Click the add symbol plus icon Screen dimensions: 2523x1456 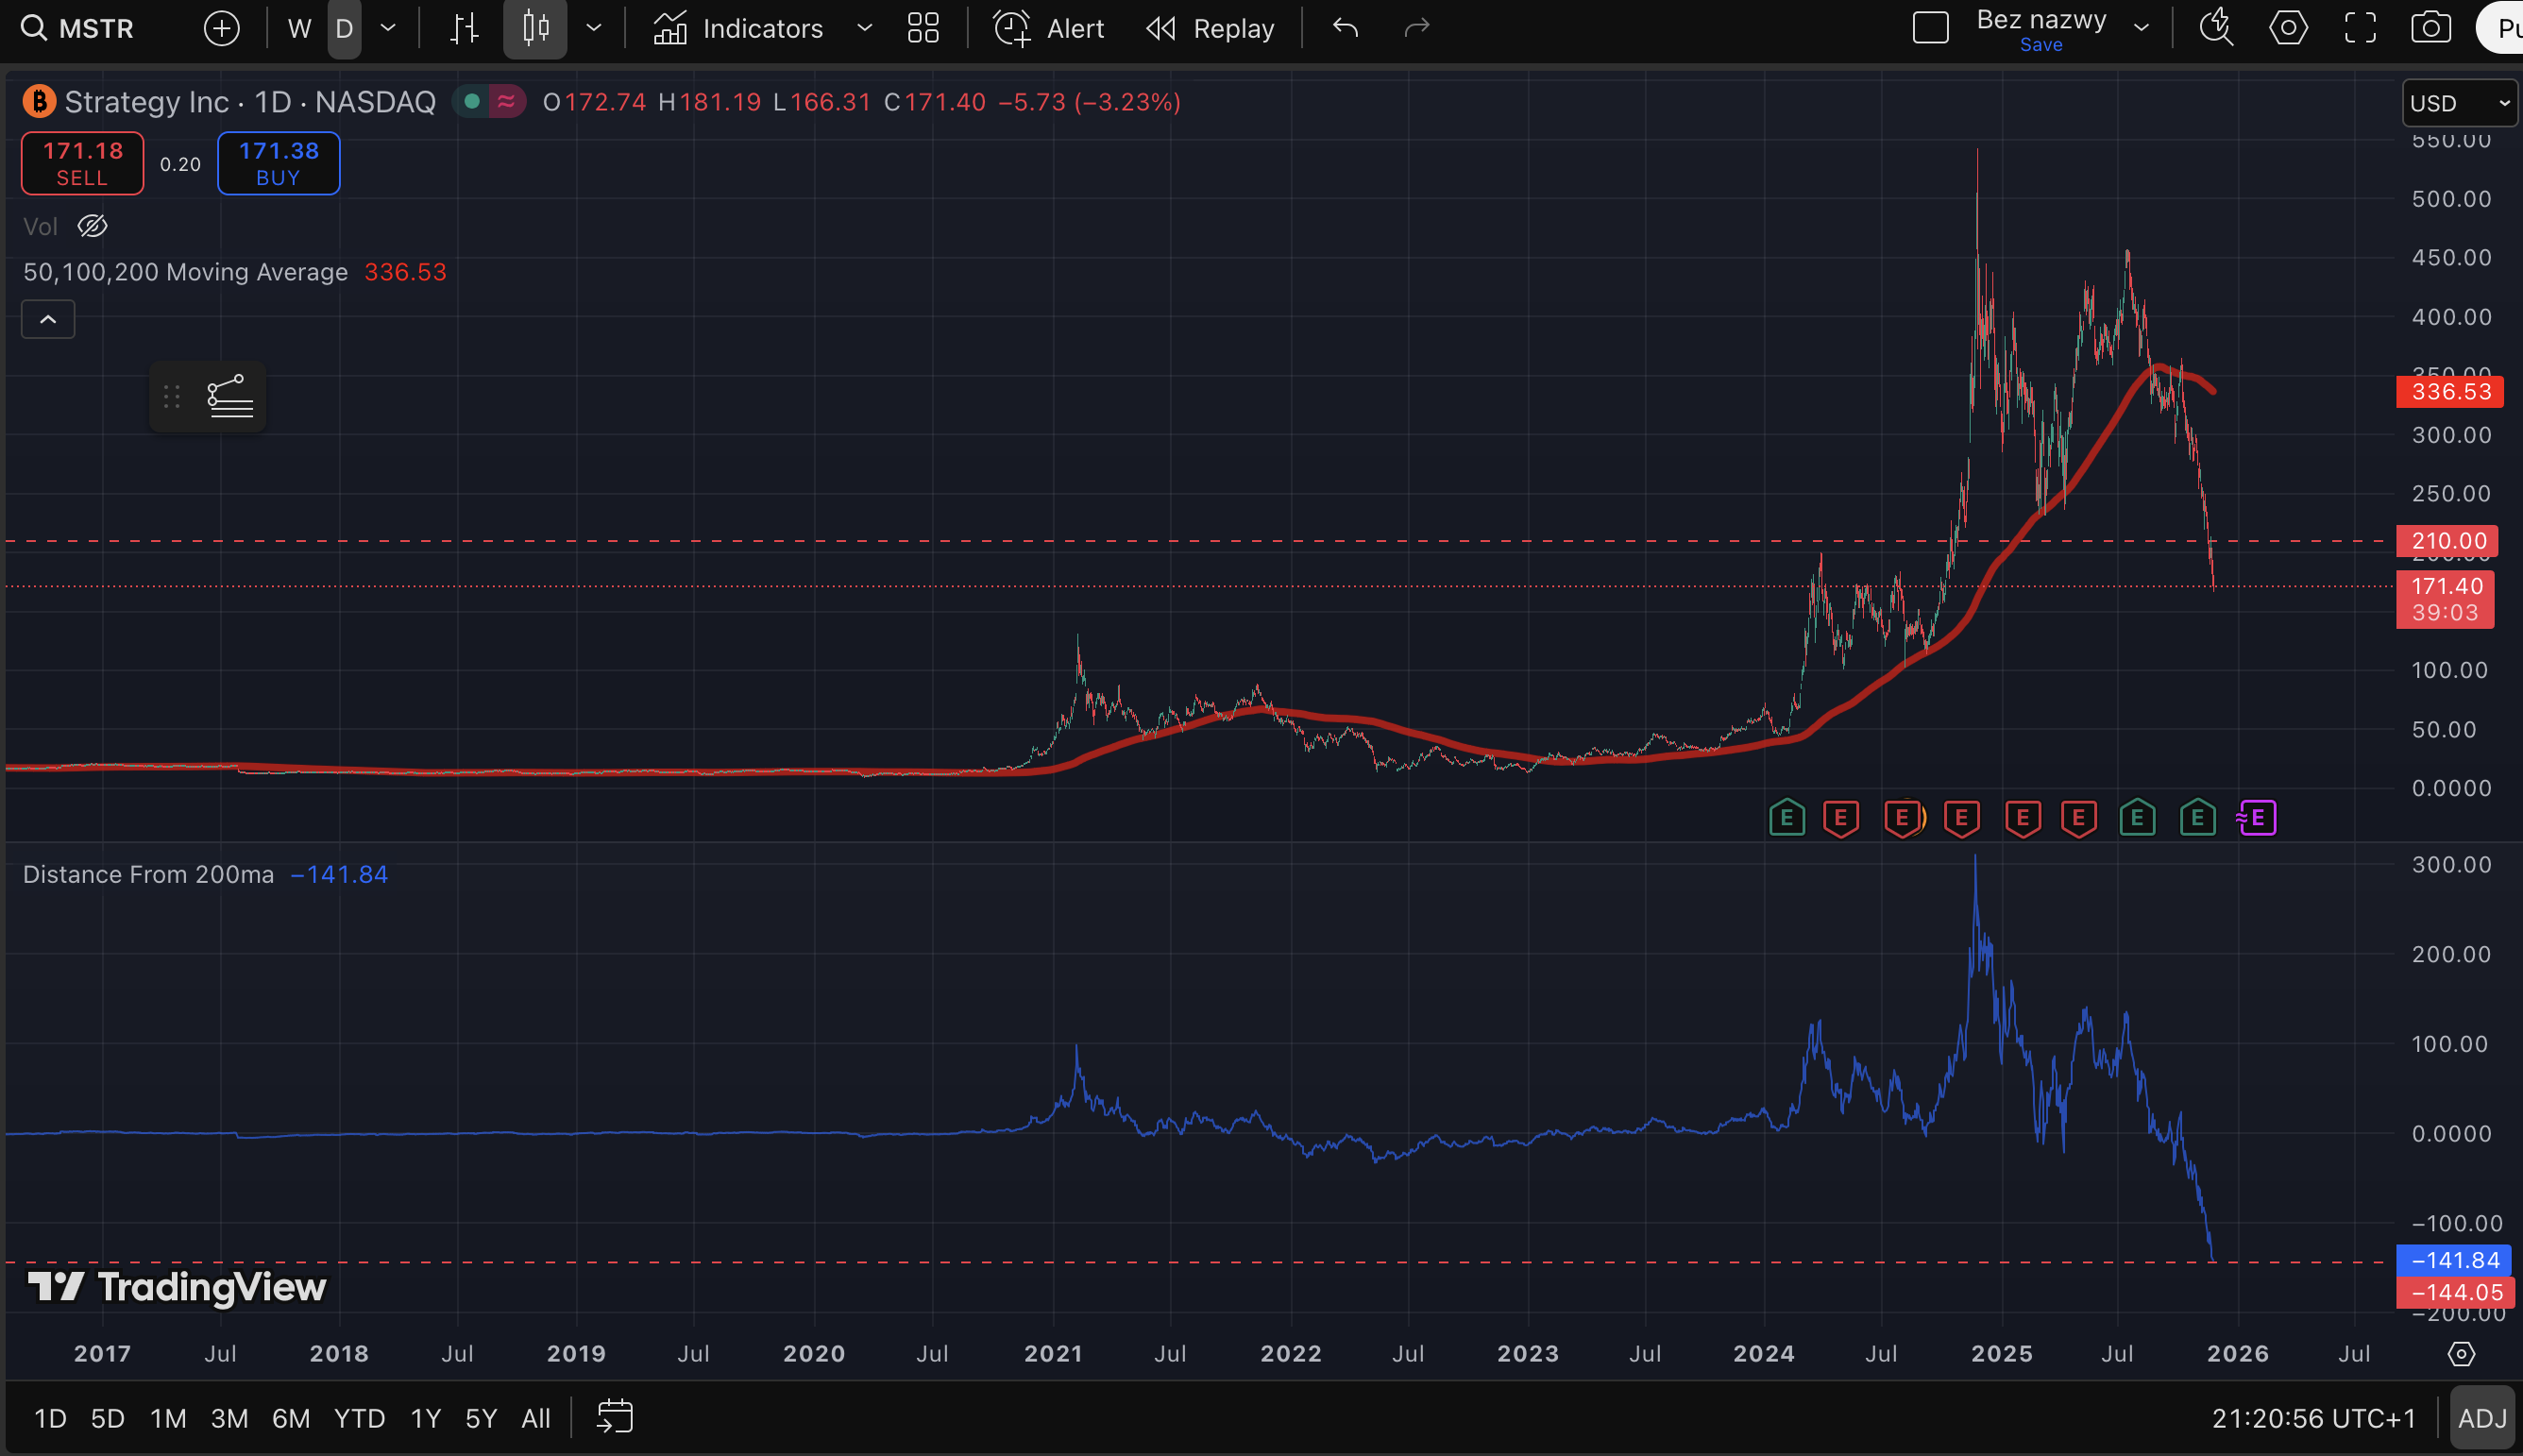click(x=221, y=28)
